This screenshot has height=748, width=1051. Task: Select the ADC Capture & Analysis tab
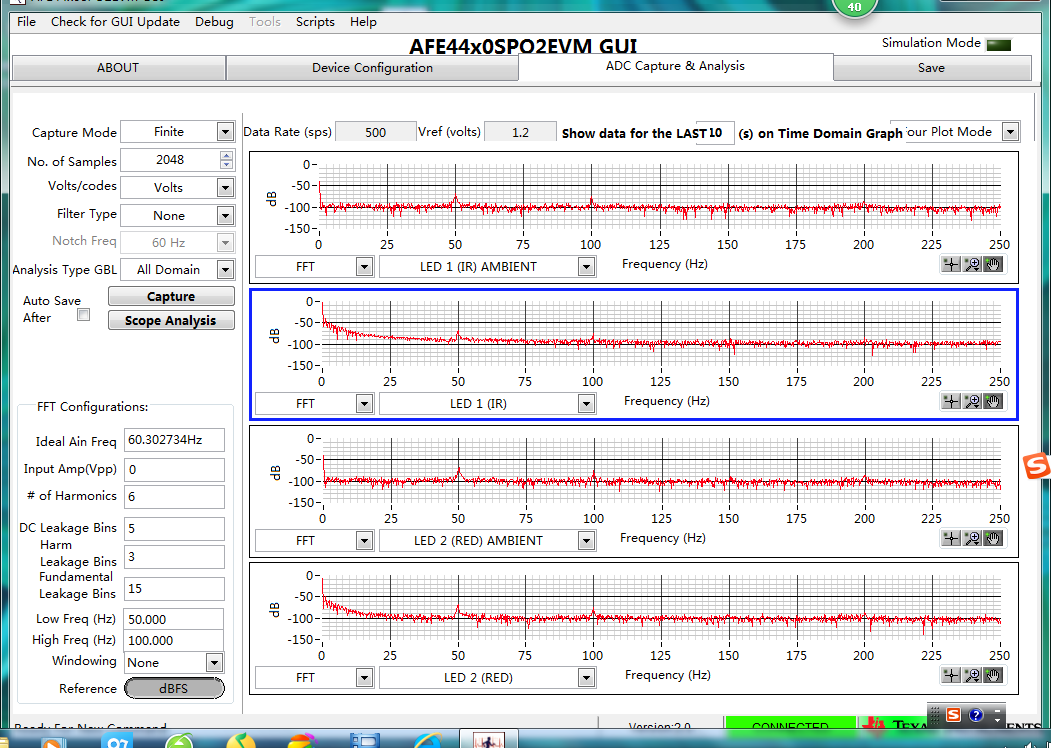pyautogui.click(x=675, y=66)
